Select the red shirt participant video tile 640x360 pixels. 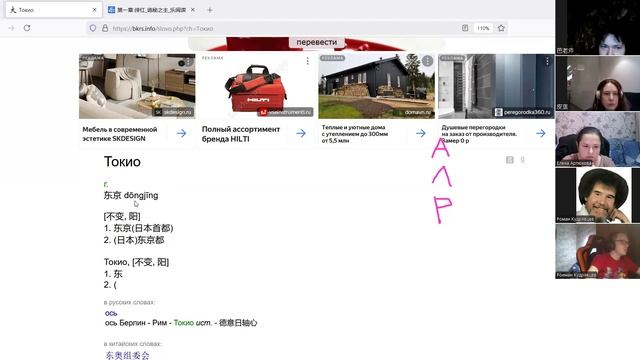click(x=598, y=251)
